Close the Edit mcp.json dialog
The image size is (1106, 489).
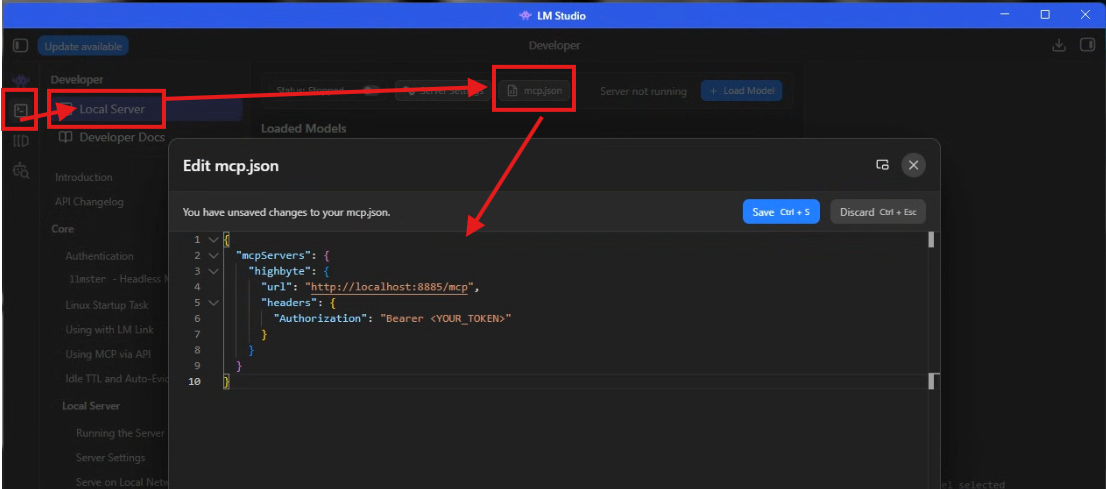coord(913,165)
